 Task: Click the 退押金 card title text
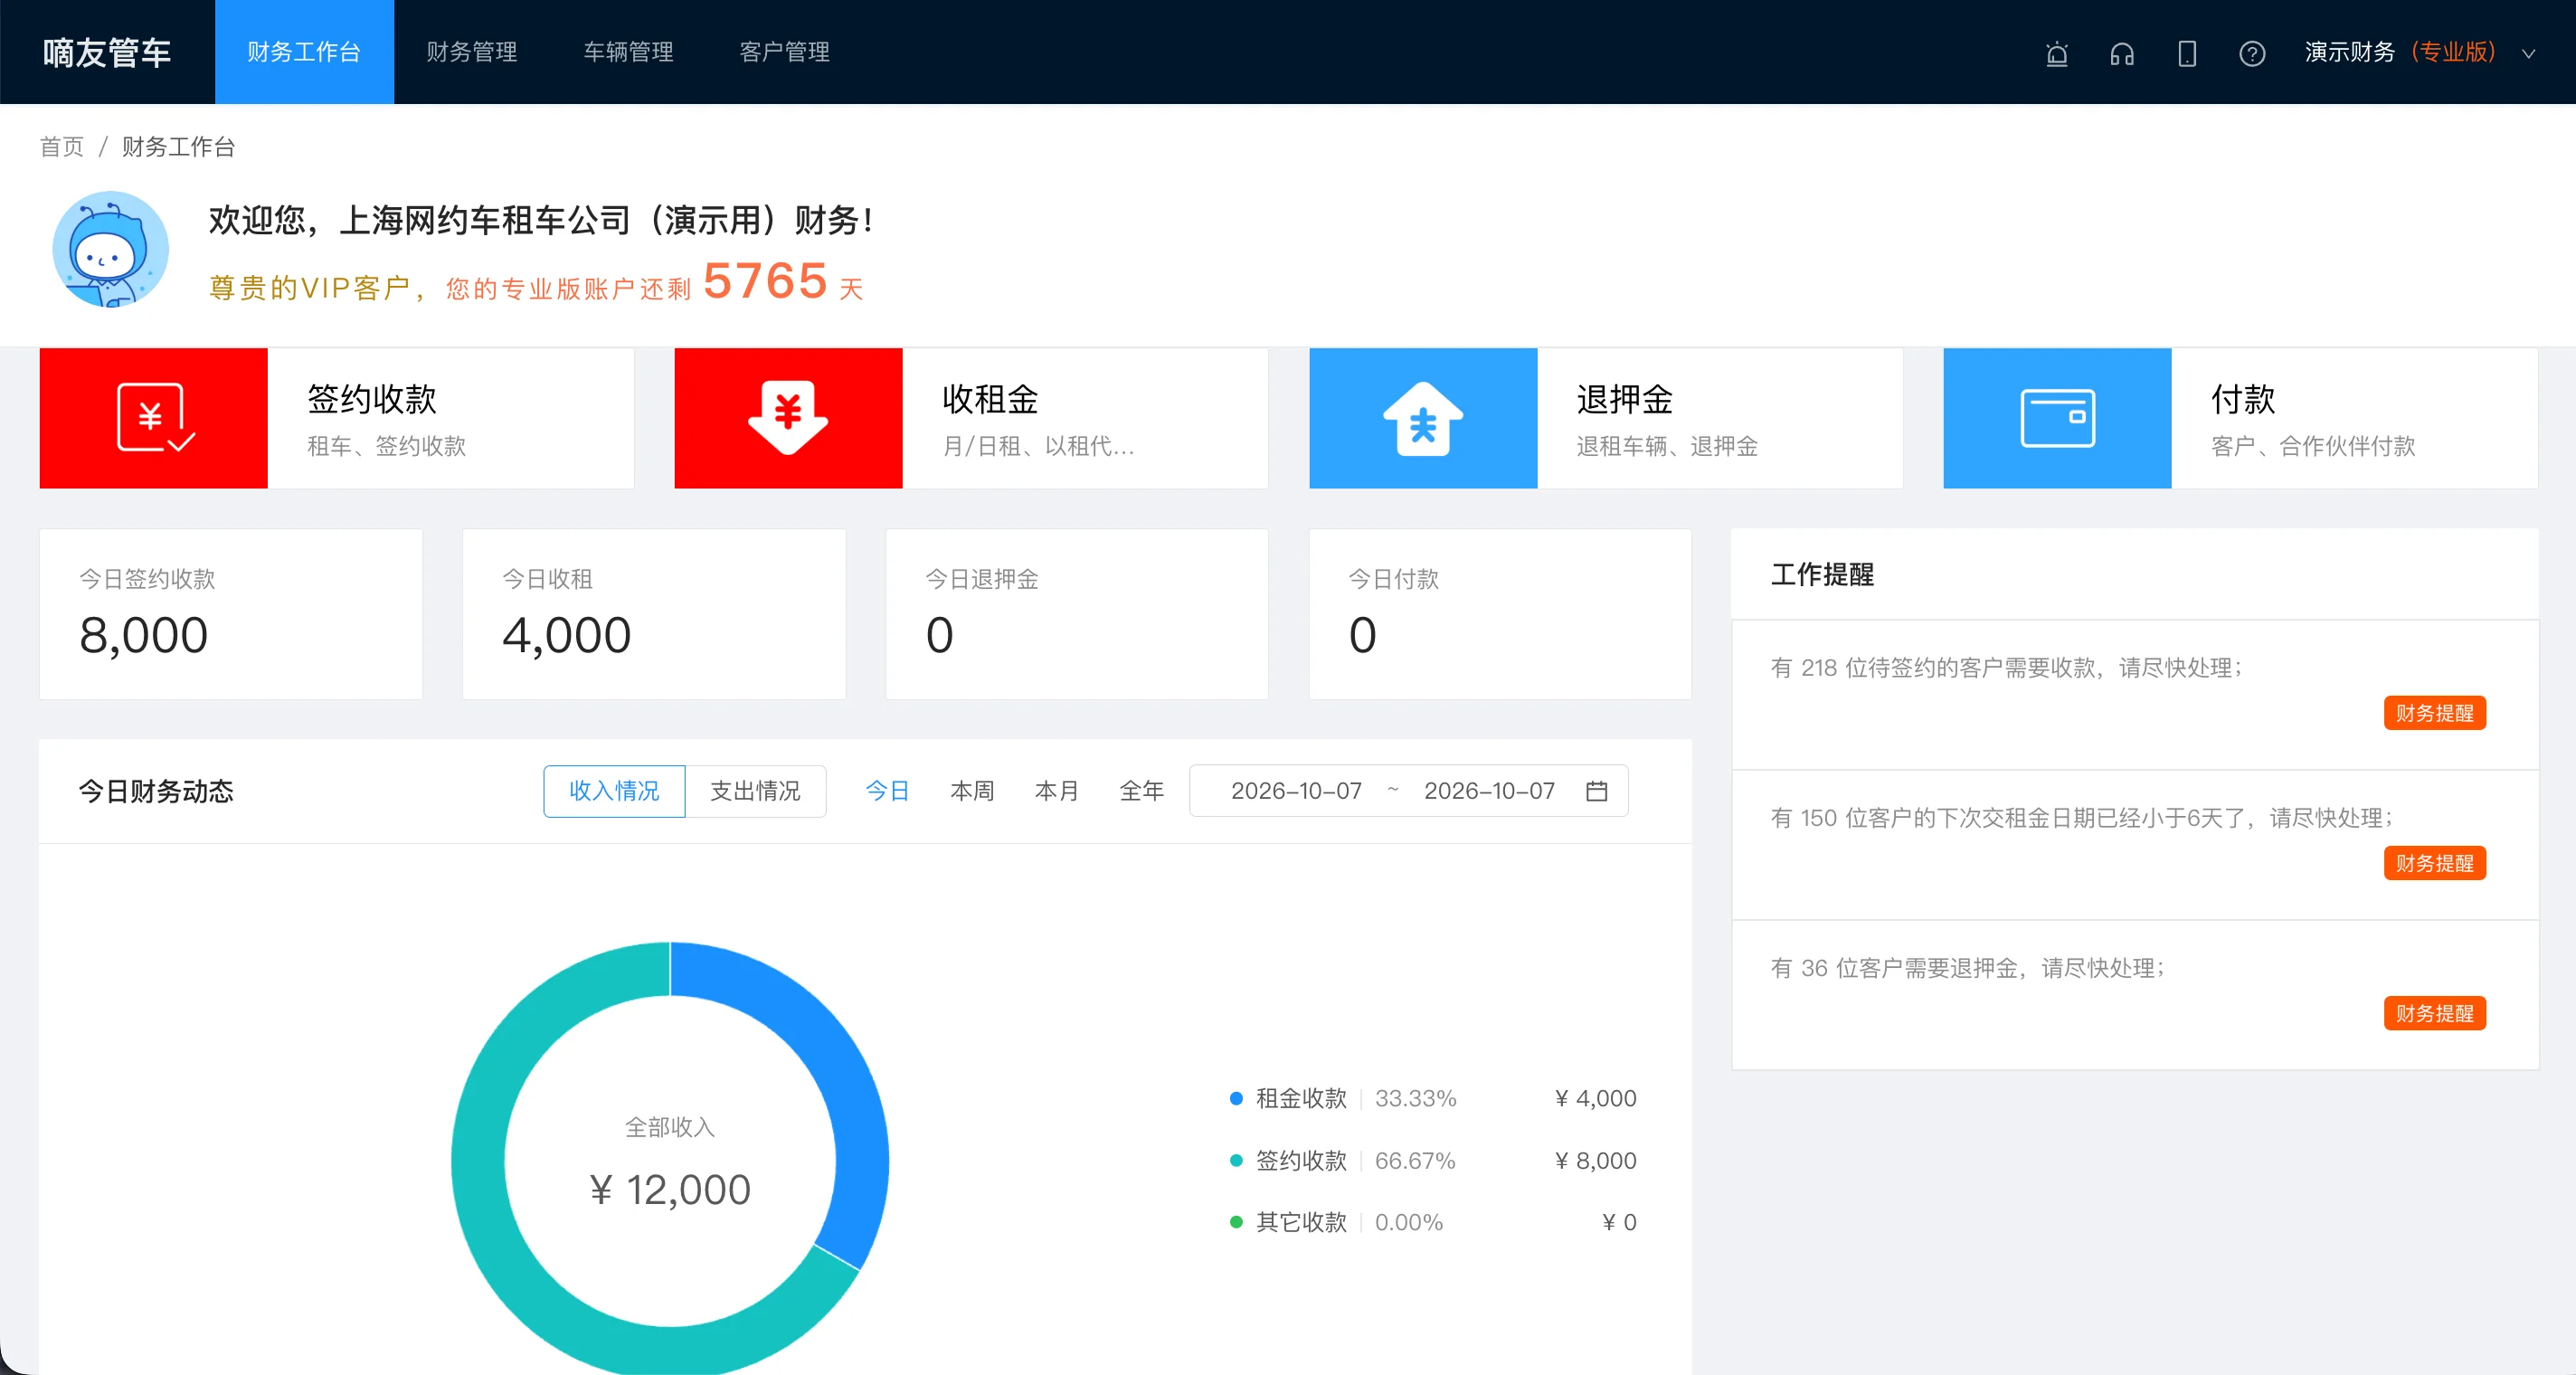[x=1625, y=399]
